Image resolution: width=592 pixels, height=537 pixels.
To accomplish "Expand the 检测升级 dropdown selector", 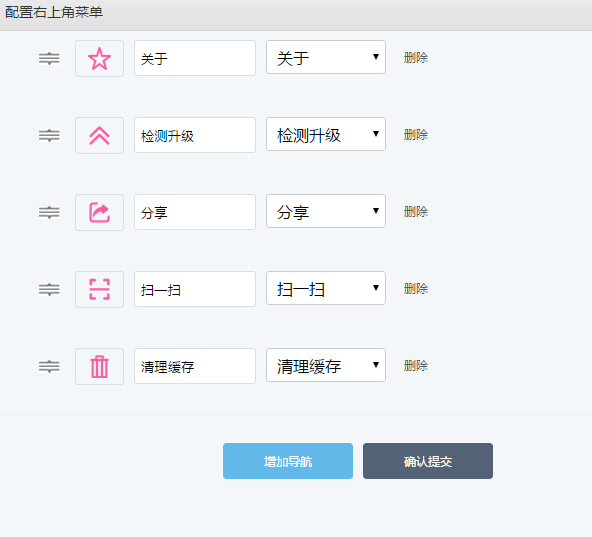I will [326, 134].
